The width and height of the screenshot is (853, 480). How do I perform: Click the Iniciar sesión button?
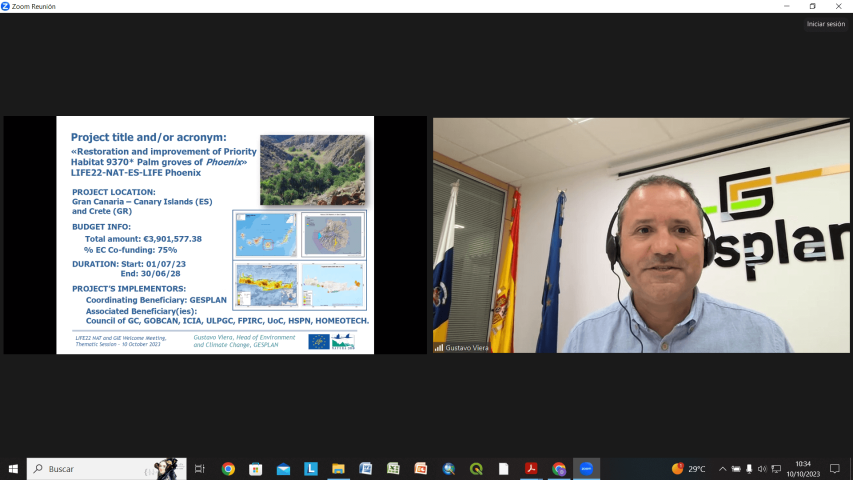coord(825,24)
